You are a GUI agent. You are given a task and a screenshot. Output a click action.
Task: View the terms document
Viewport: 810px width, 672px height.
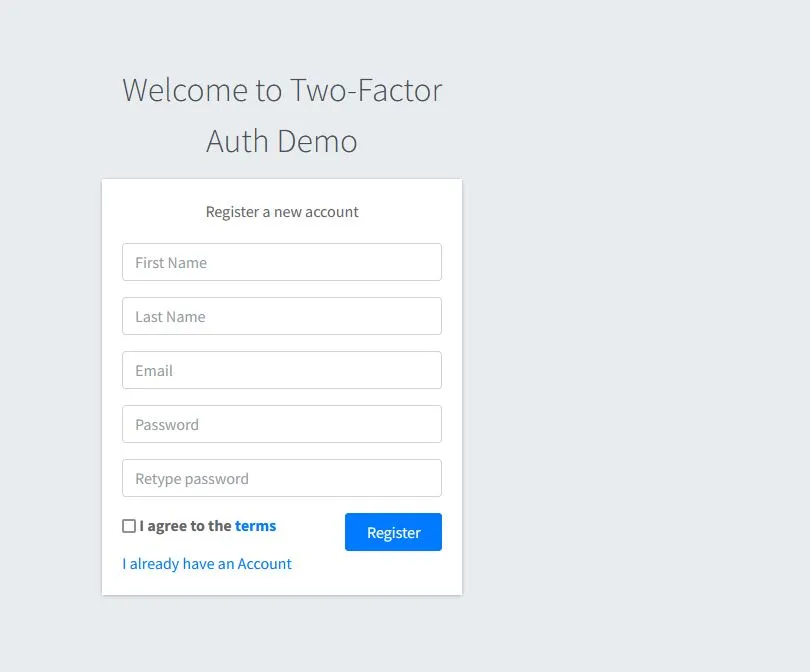pyautogui.click(x=255, y=525)
